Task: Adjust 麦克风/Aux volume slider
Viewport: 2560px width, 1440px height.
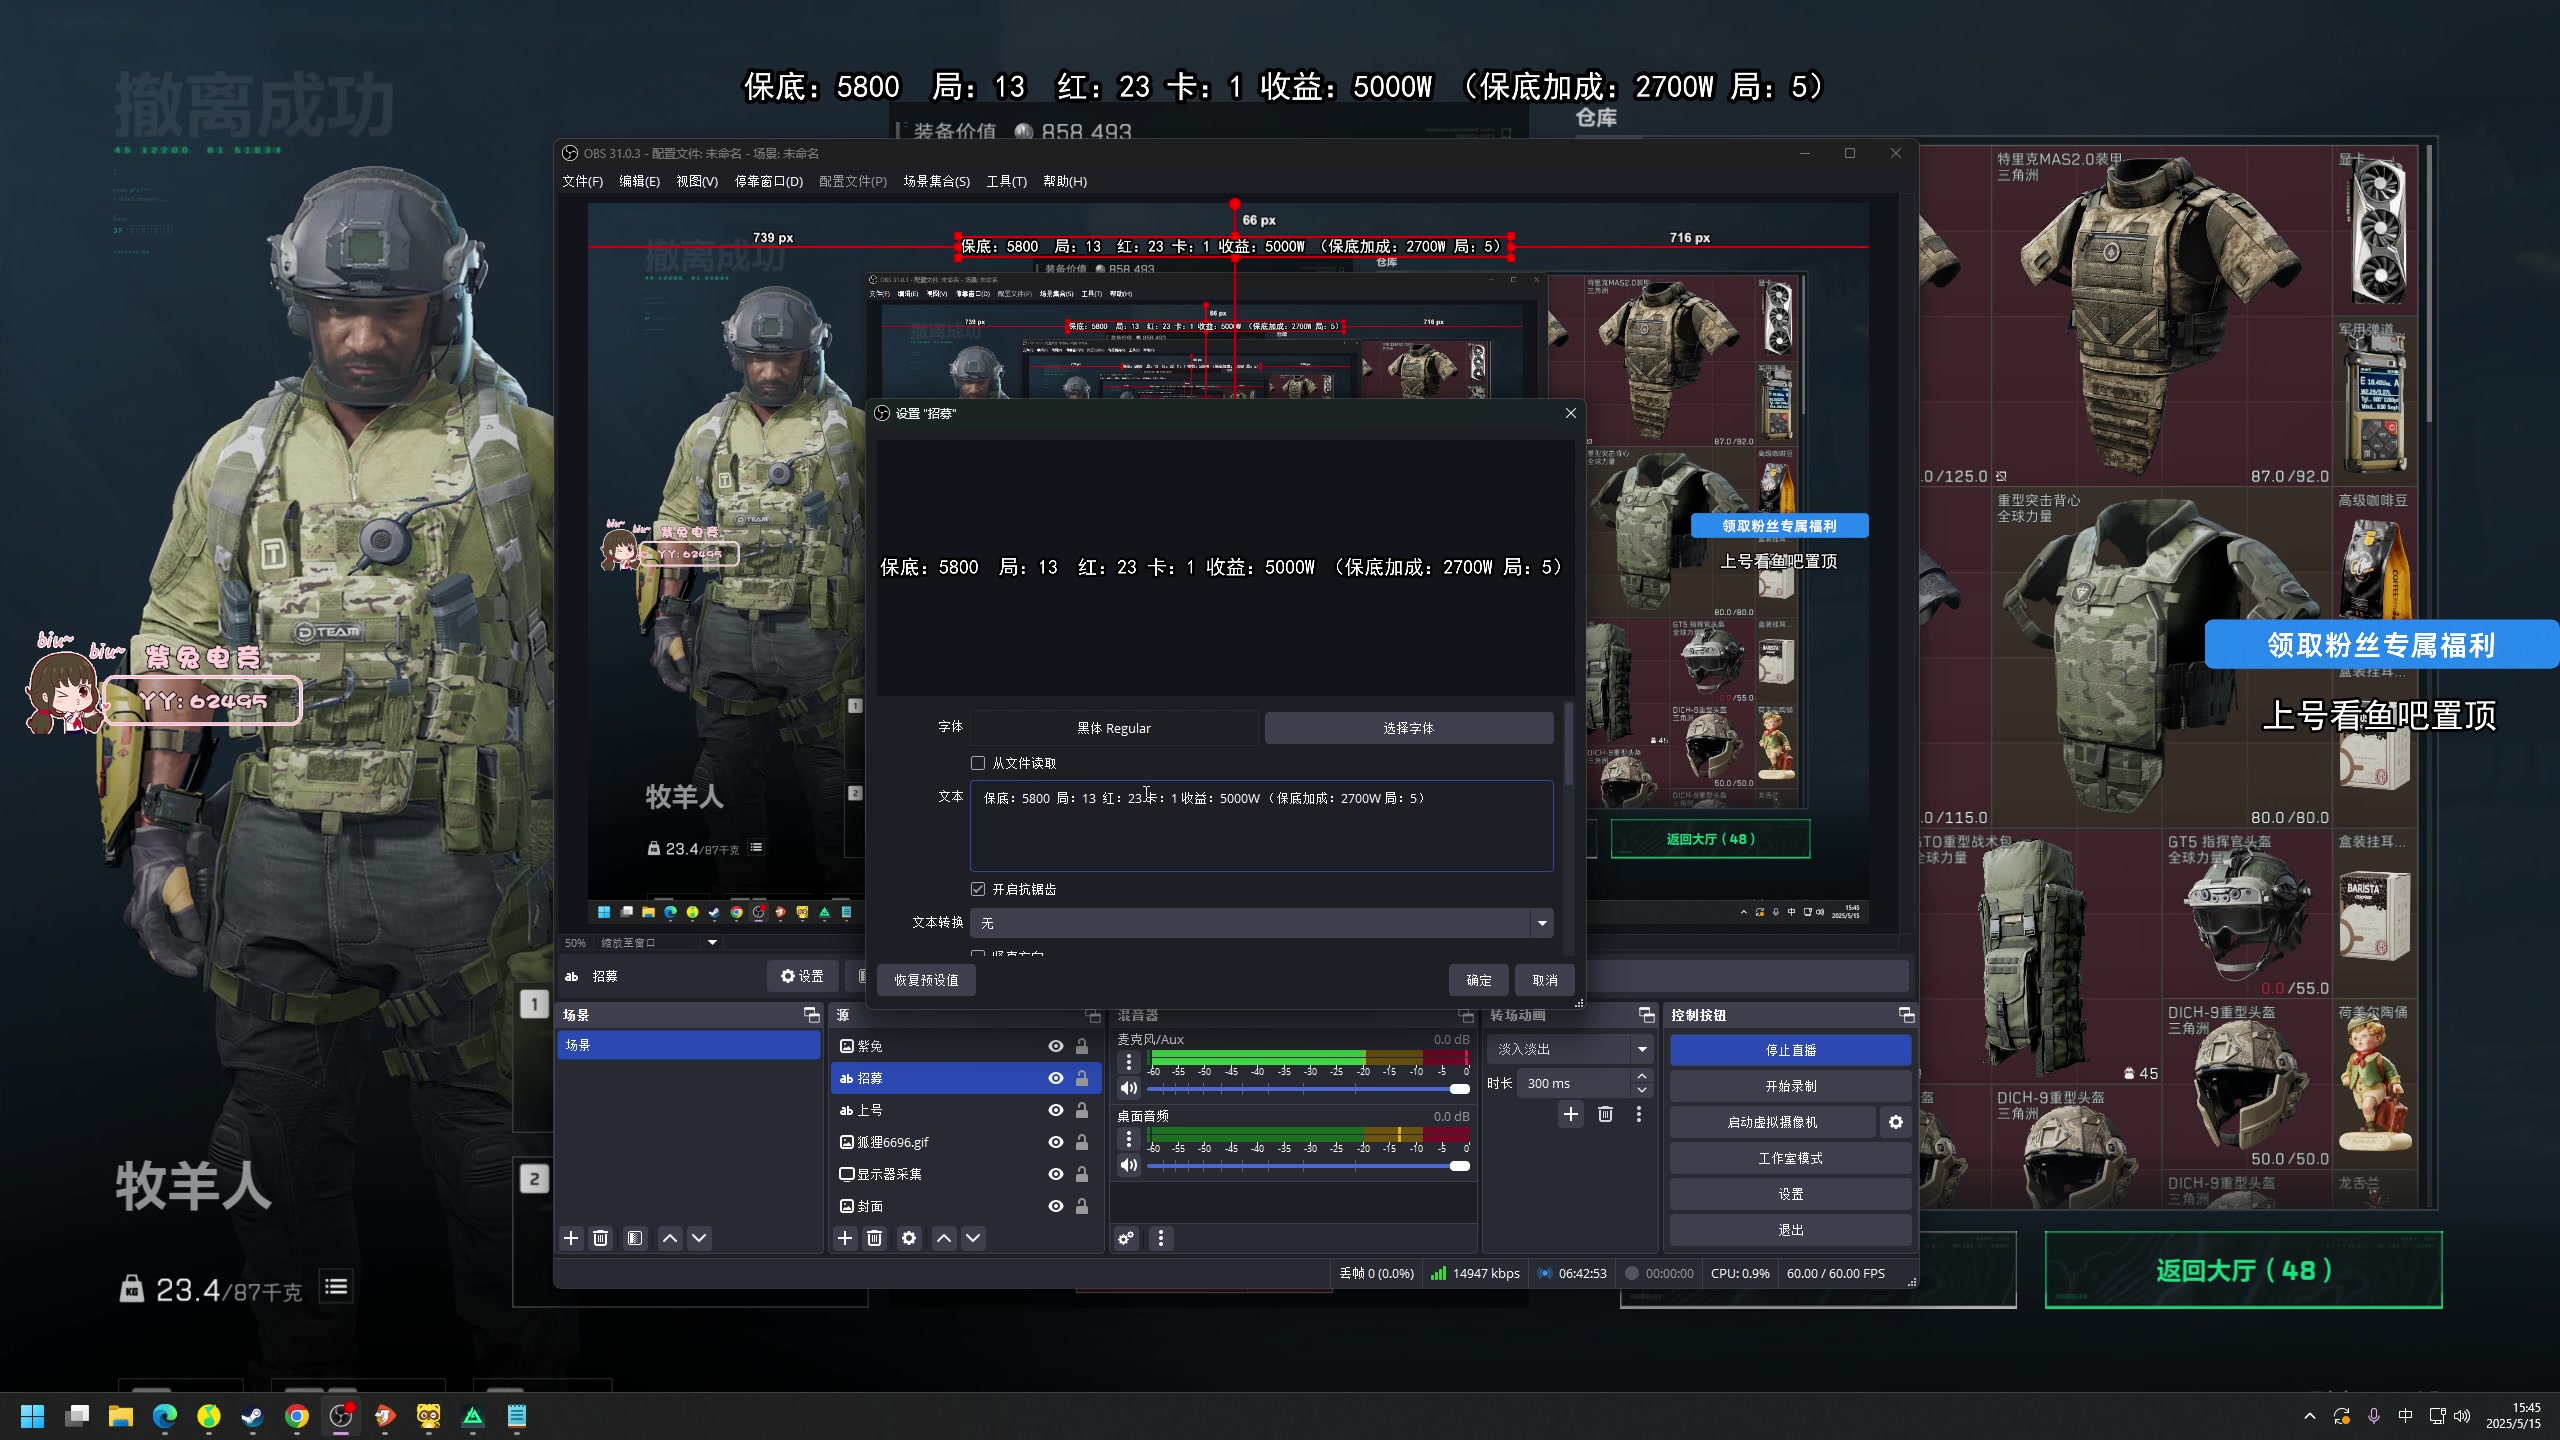Action: coord(1308,1088)
